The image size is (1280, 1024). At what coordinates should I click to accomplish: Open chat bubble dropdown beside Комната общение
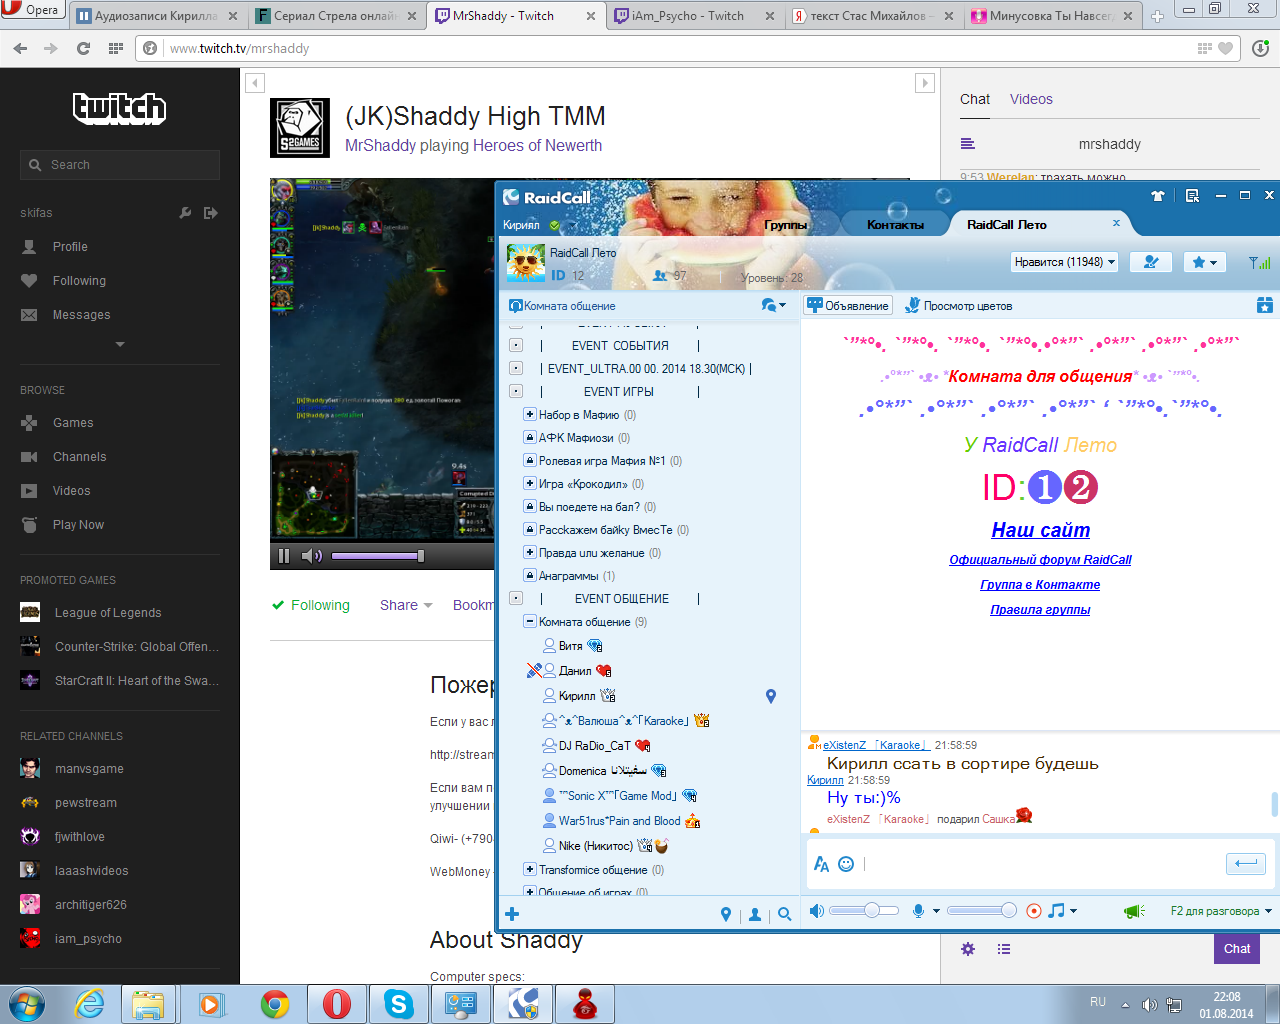[773, 305]
